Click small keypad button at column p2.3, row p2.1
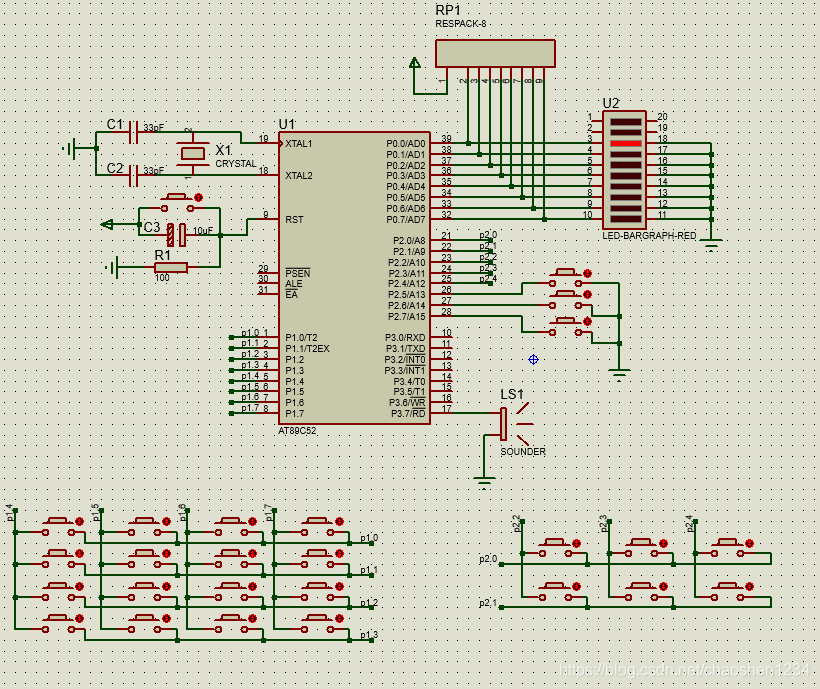Viewport: 820px width, 689px height. pyautogui.click(x=642, y=592)
